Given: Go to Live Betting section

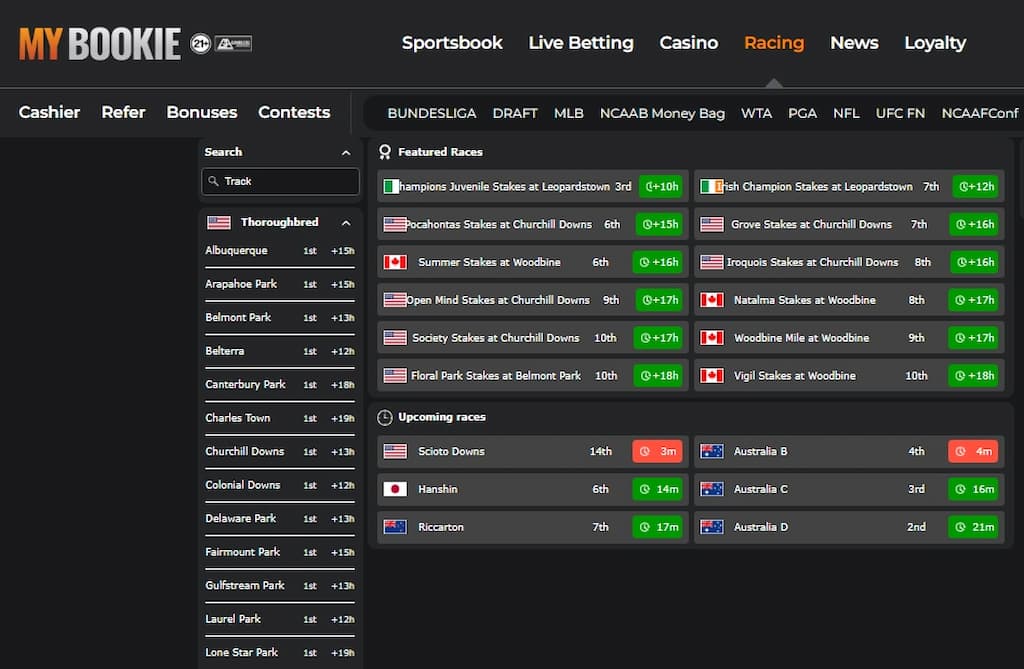Looking at the screenshot, I should (580, 43).
